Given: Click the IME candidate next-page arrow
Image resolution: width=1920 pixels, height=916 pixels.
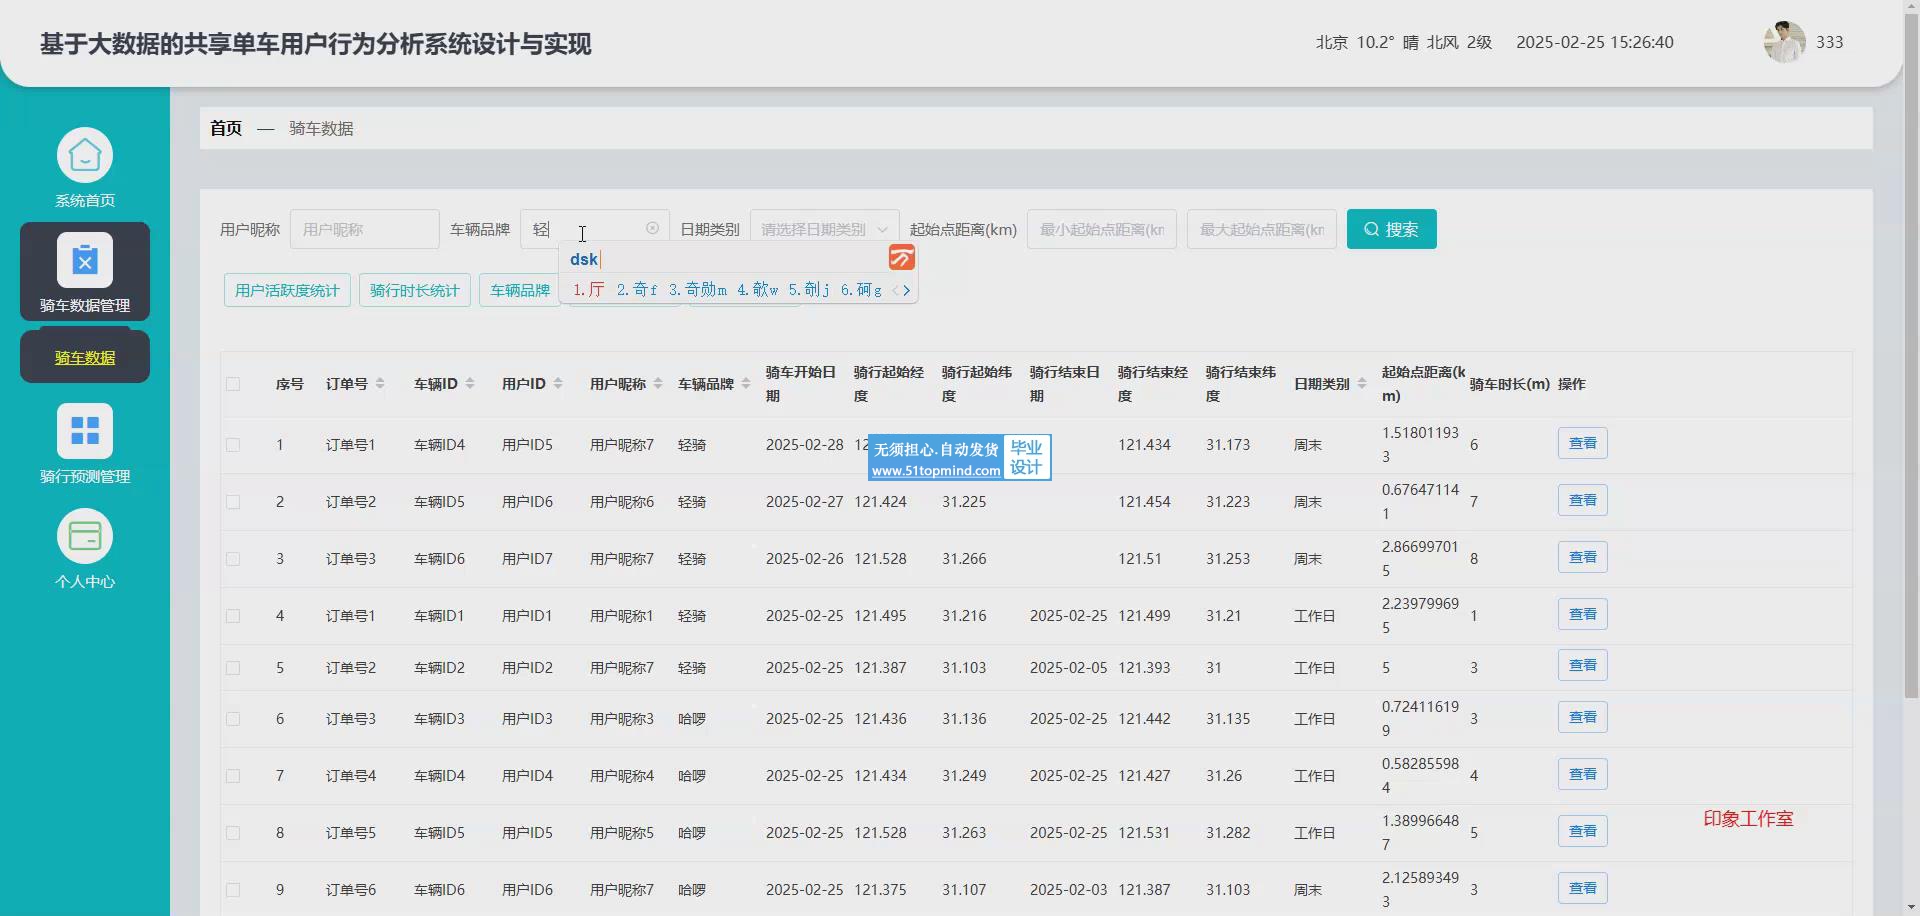Looking at the screenshot, I should point(907,290).
